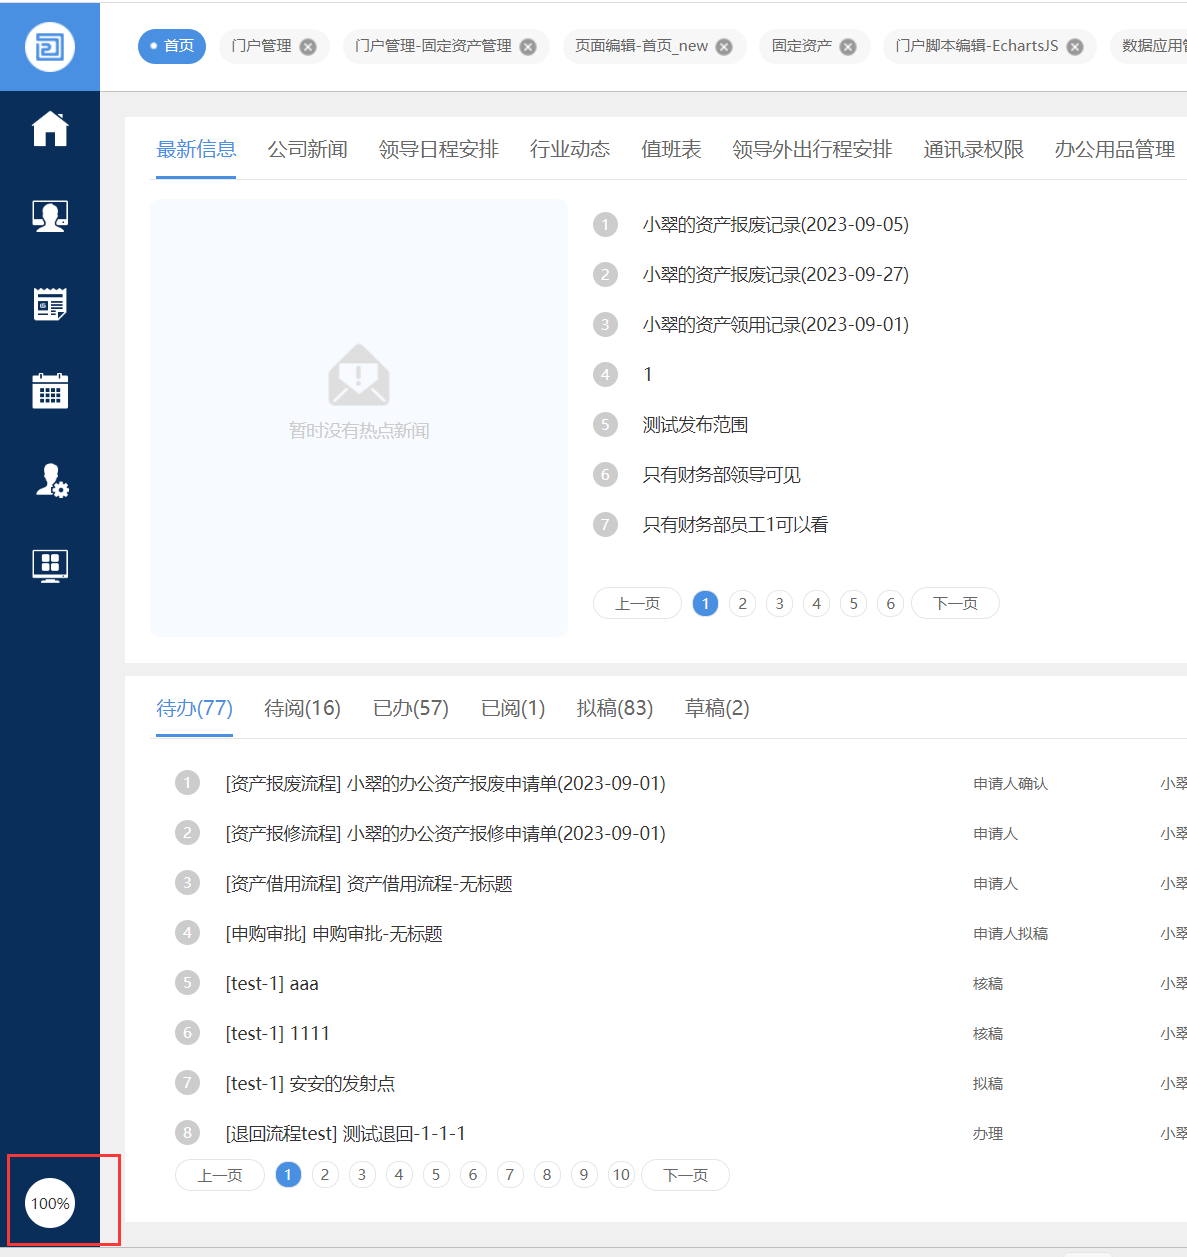Select the 领导外出行程安排 tab
This screenshot has height=1257, width=1187.
click(x=812, y=149)
